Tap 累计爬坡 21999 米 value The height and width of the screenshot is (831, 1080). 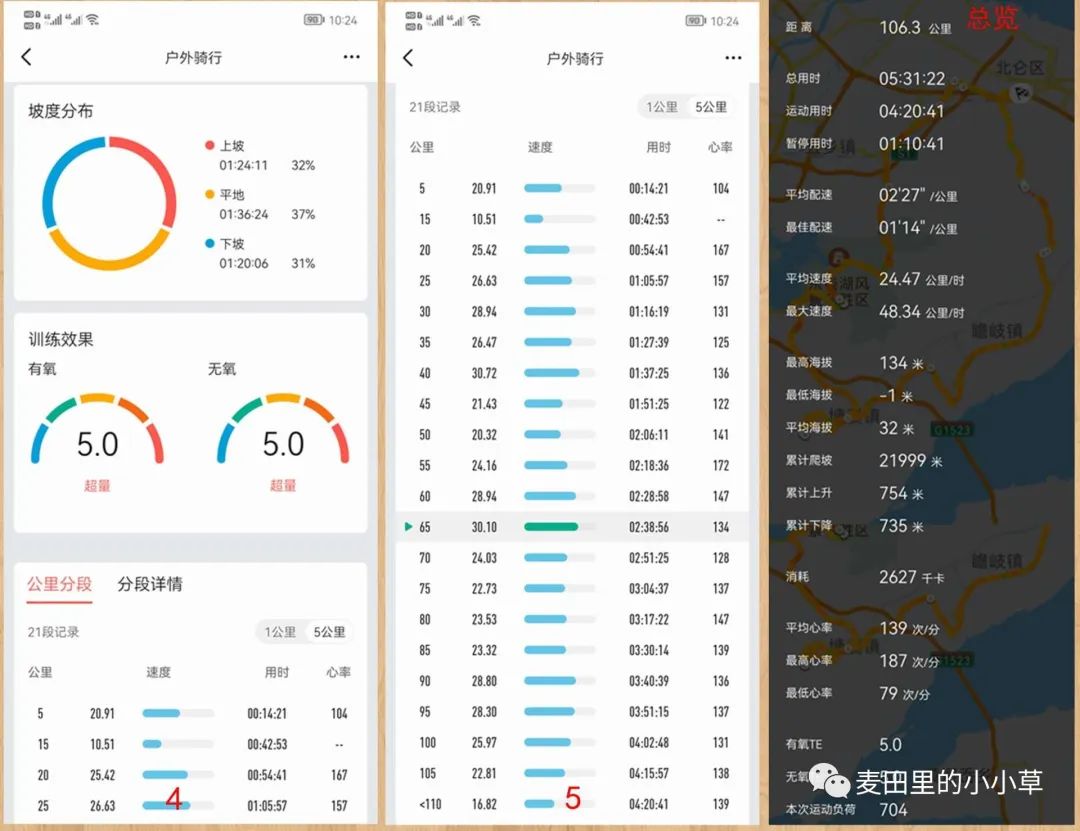pyautogui.click(x=911, y=460)
